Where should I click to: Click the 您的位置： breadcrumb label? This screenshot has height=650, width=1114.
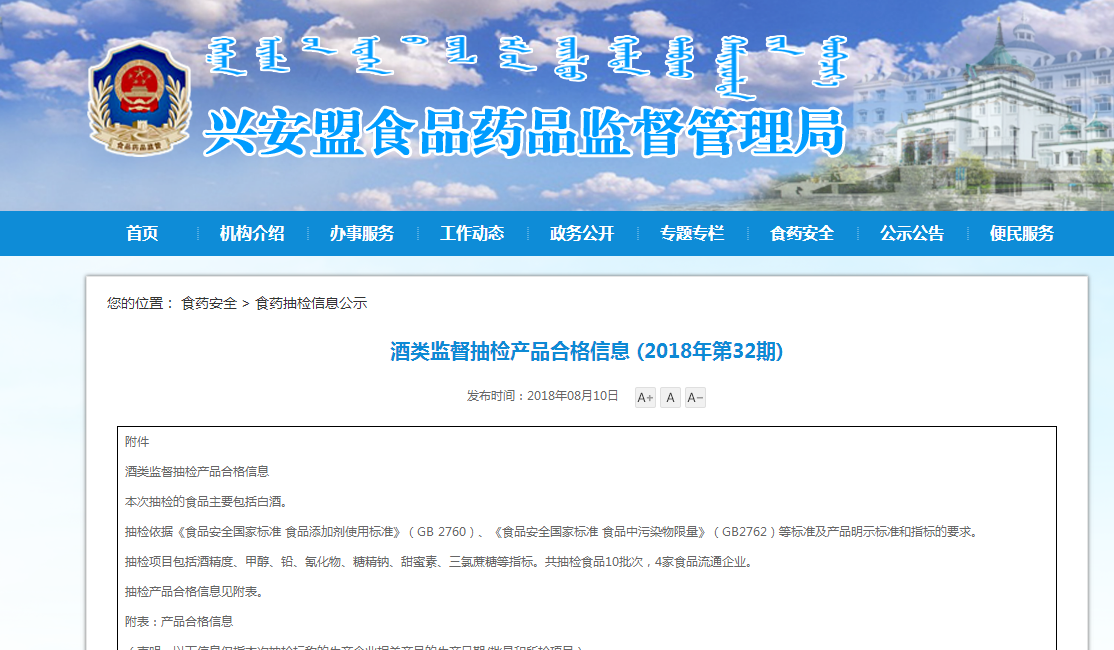(x=141, y=303)
